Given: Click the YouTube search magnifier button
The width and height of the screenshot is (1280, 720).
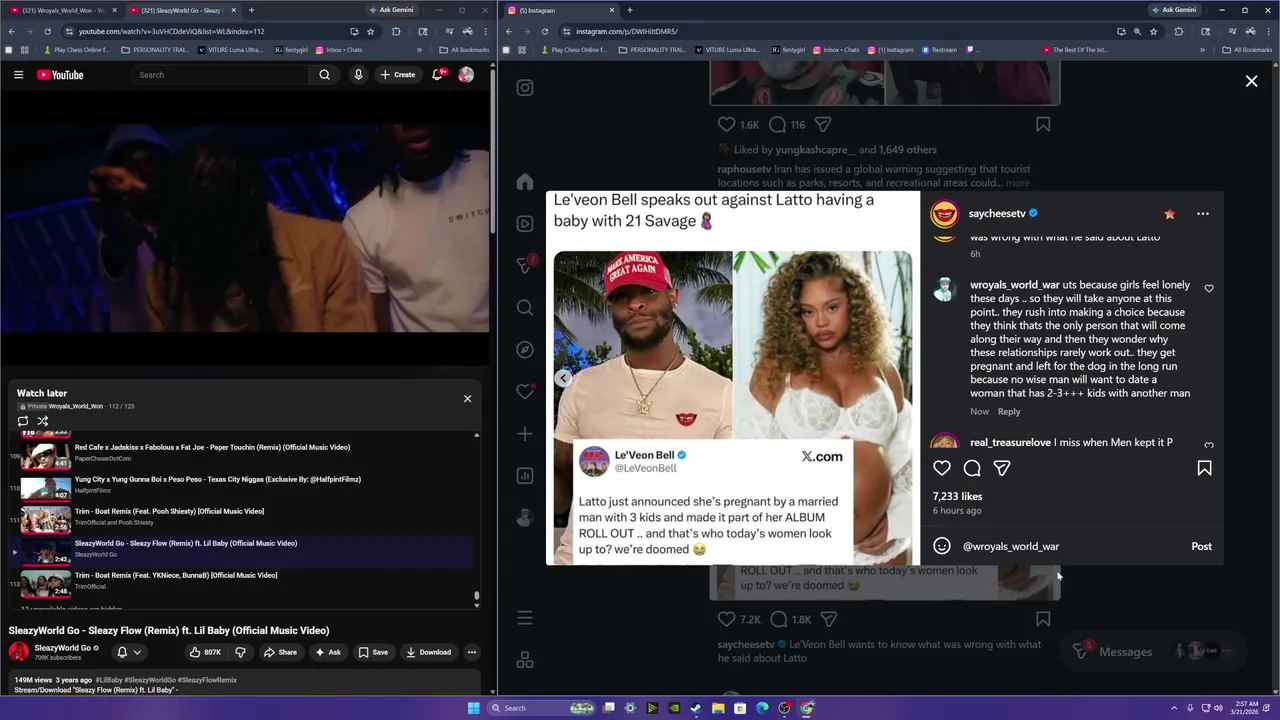Looking at the screenshot, I should [x=324, y=75].
